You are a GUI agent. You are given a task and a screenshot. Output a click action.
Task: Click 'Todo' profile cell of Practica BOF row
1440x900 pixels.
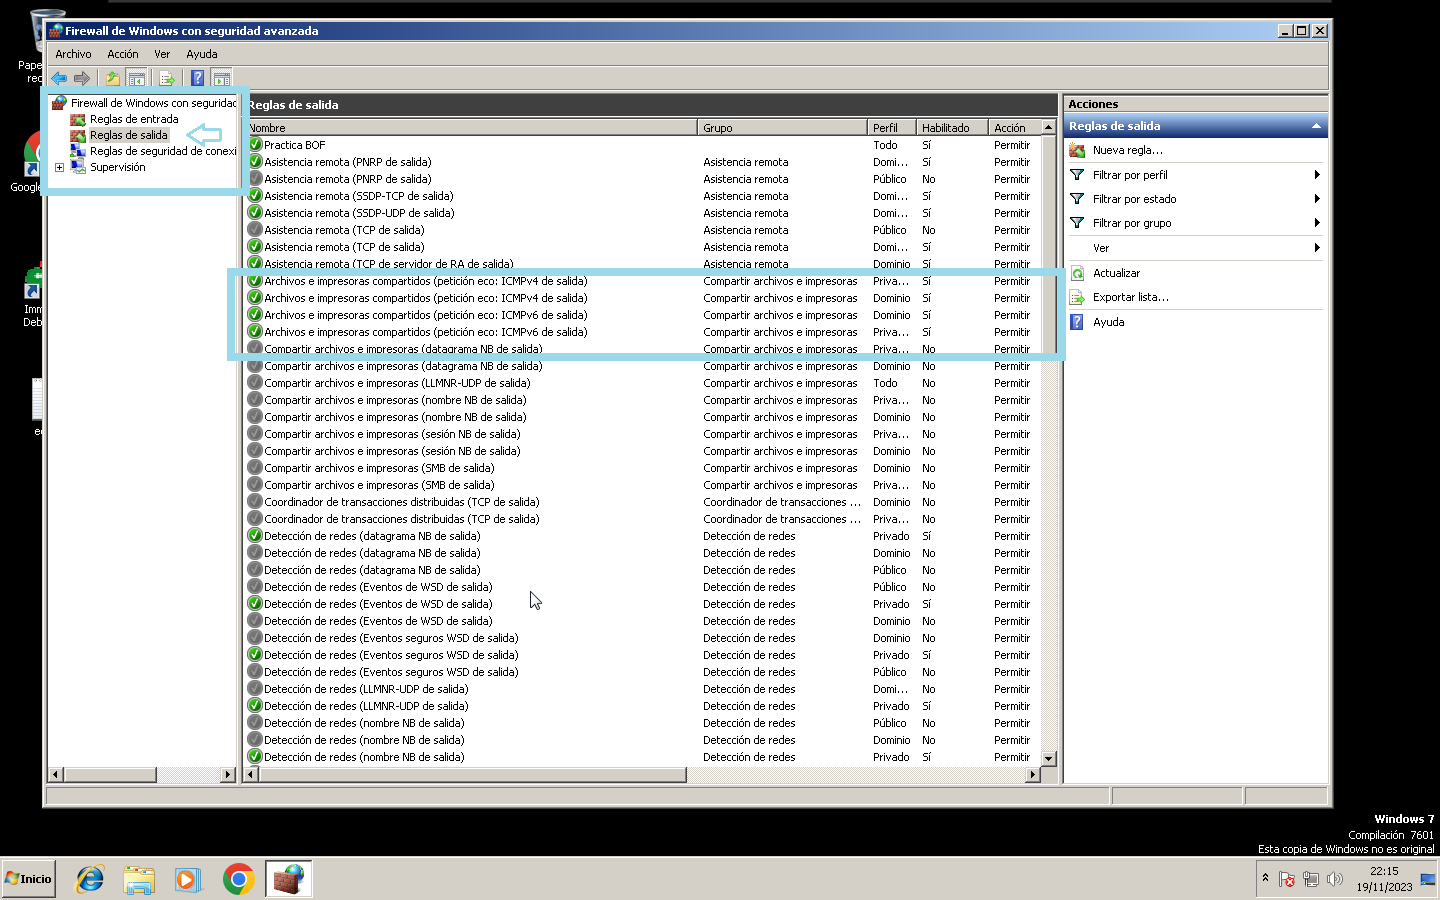(885, 145)
